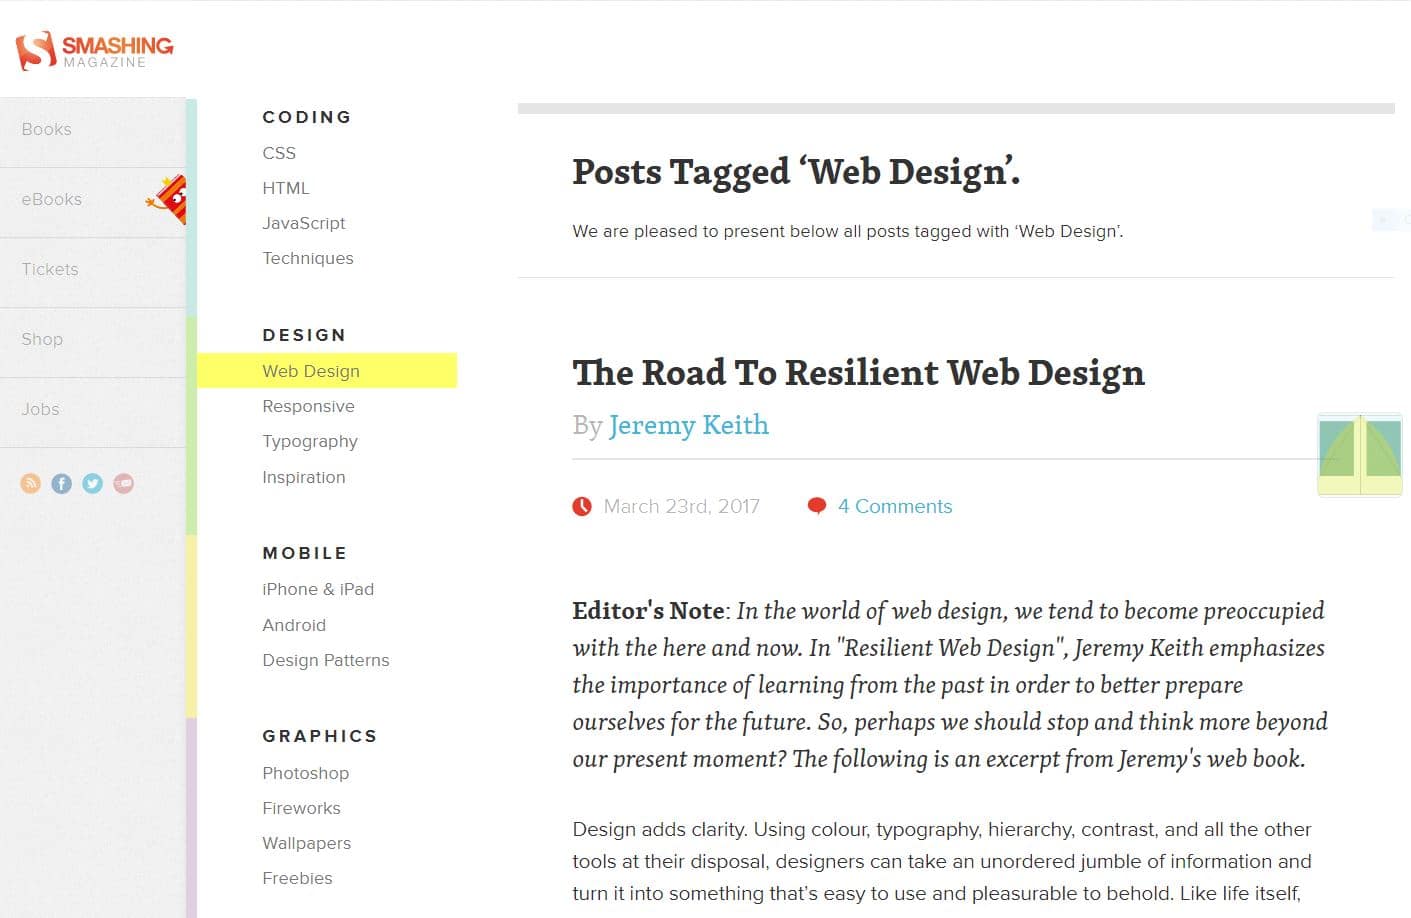Open the Photoshop category link

tap(306, 773)
